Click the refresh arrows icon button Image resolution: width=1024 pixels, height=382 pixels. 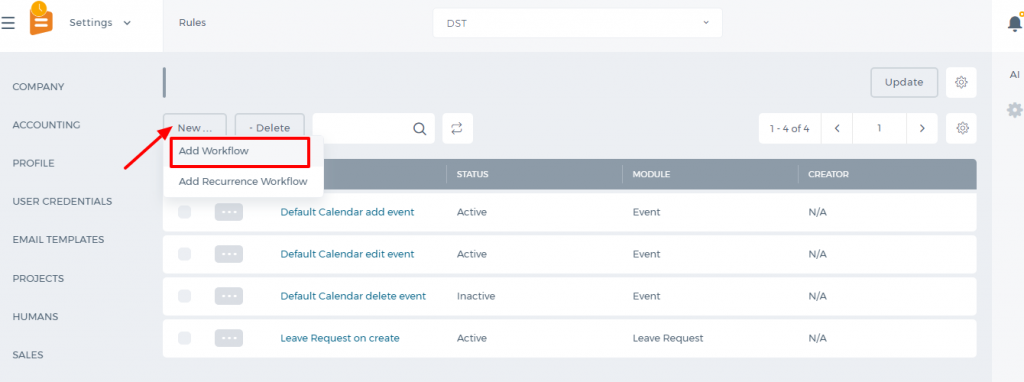tap(457, 128)
